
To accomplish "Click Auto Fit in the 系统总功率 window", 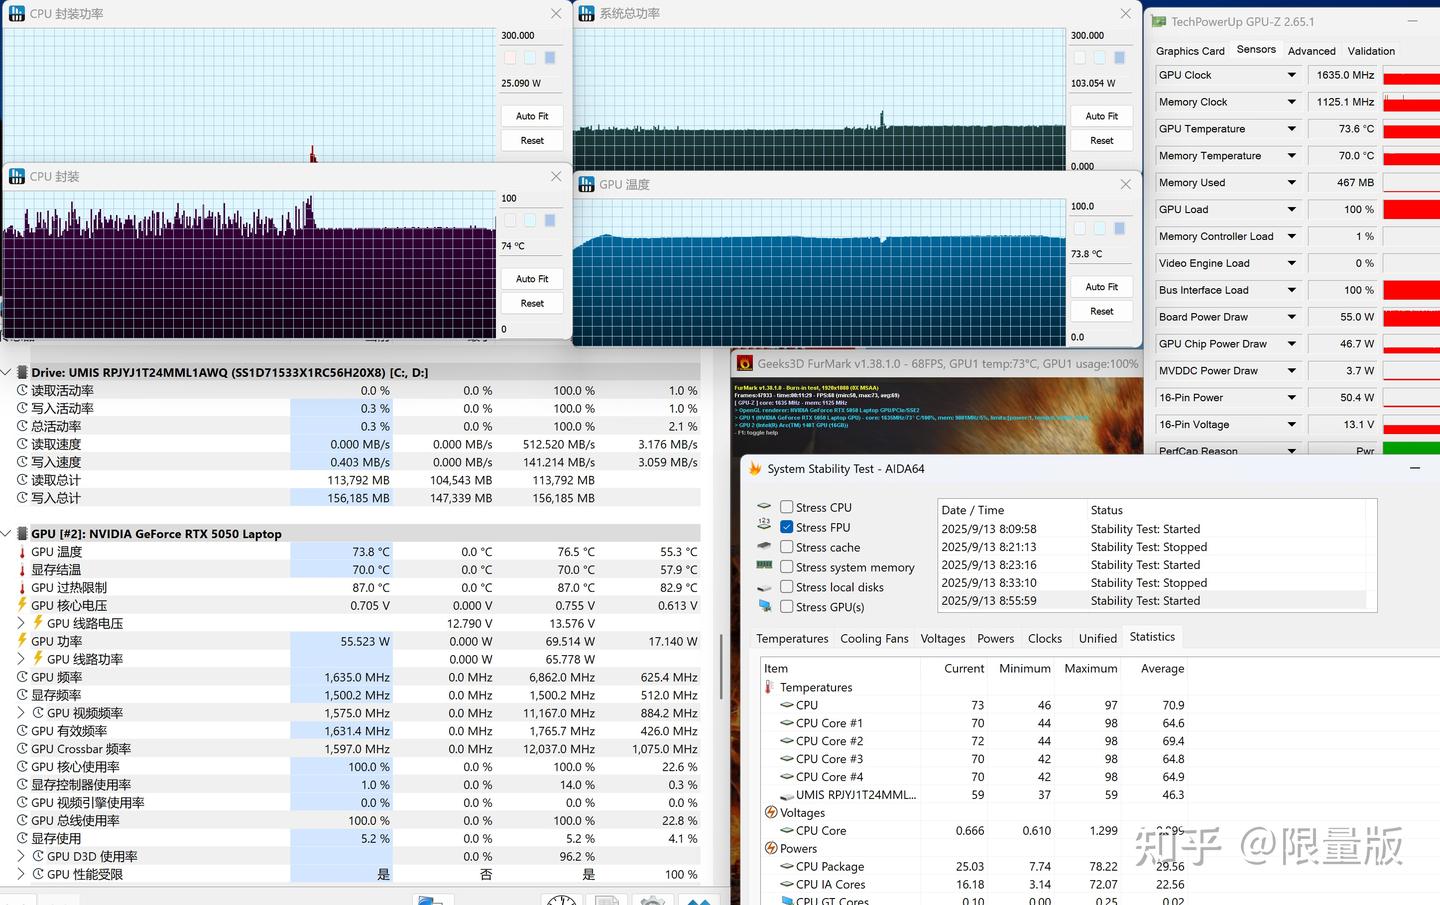I will point(1102,116).
